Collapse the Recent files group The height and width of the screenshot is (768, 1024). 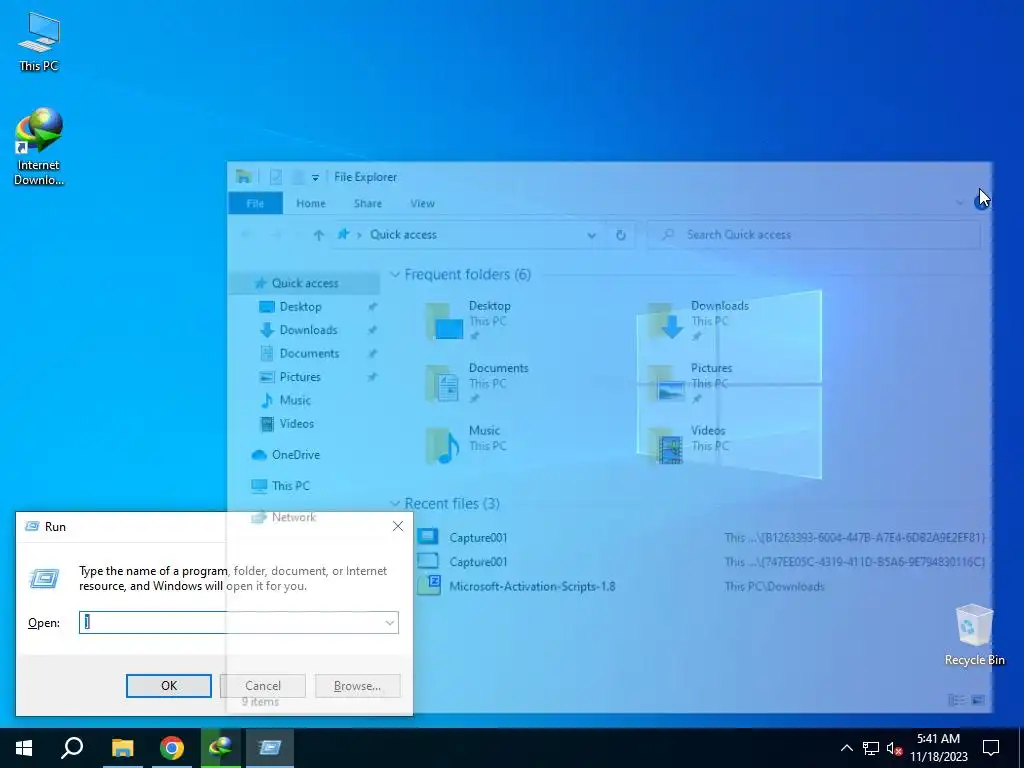click(x=395, y=504)
